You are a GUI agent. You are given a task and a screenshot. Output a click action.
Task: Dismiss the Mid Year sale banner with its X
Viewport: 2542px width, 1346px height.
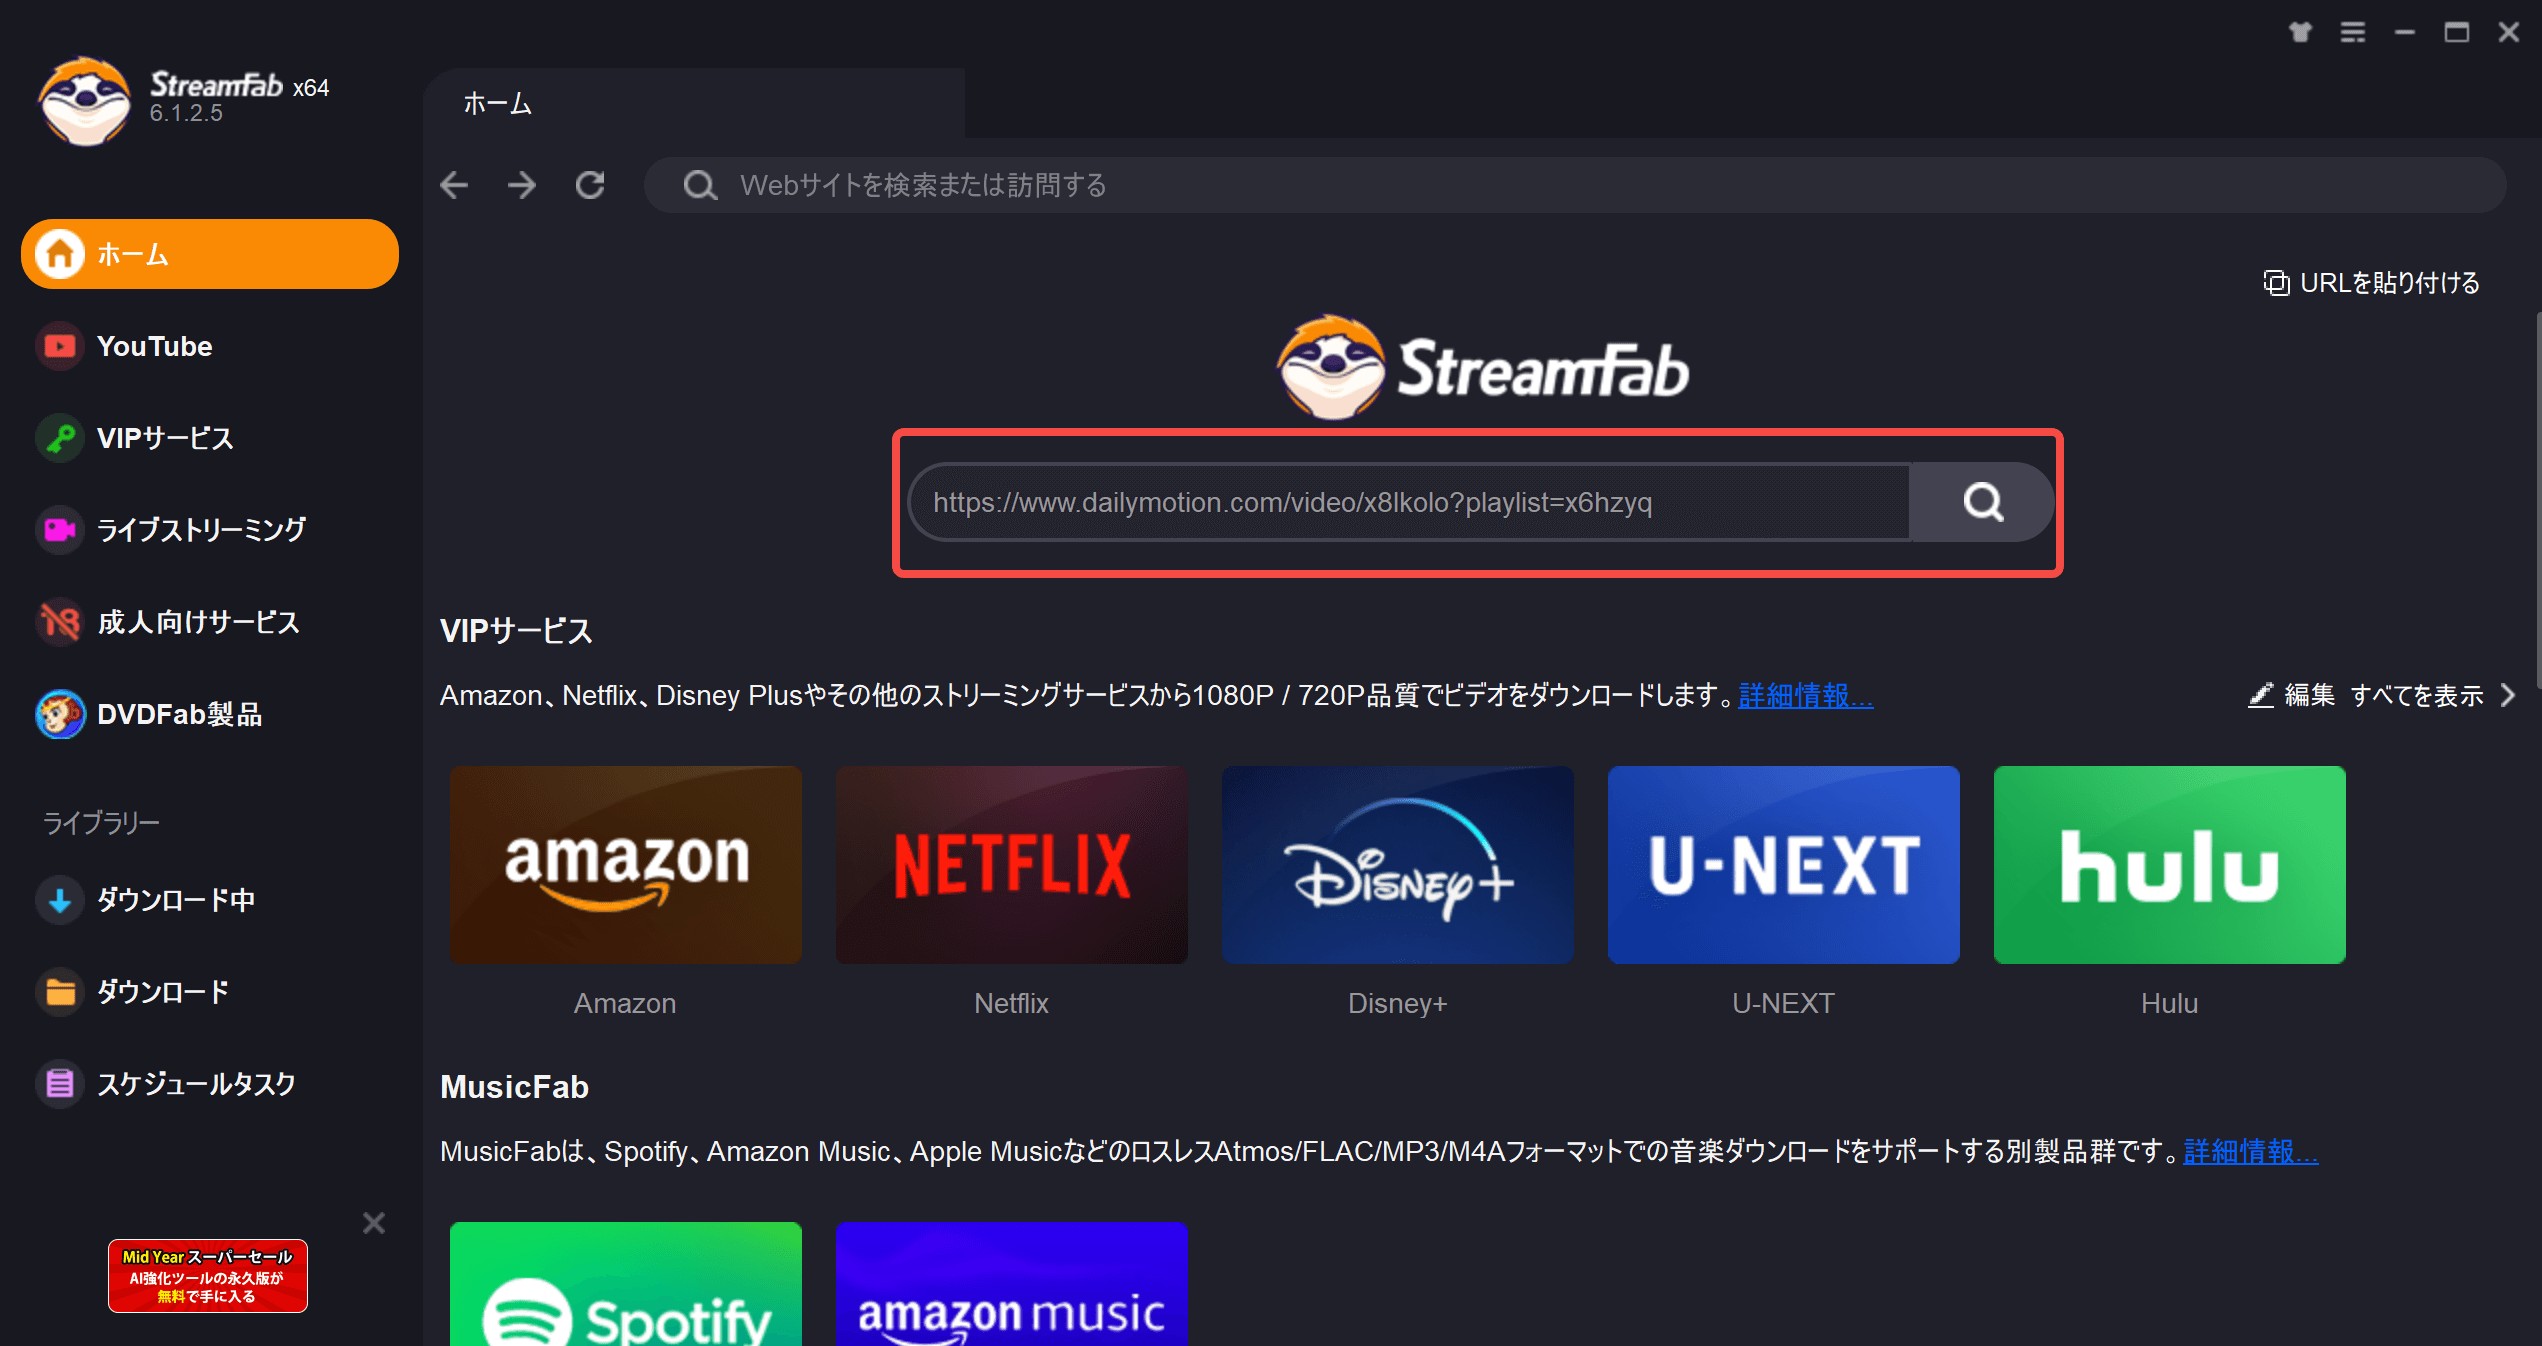pos(374,1223)
